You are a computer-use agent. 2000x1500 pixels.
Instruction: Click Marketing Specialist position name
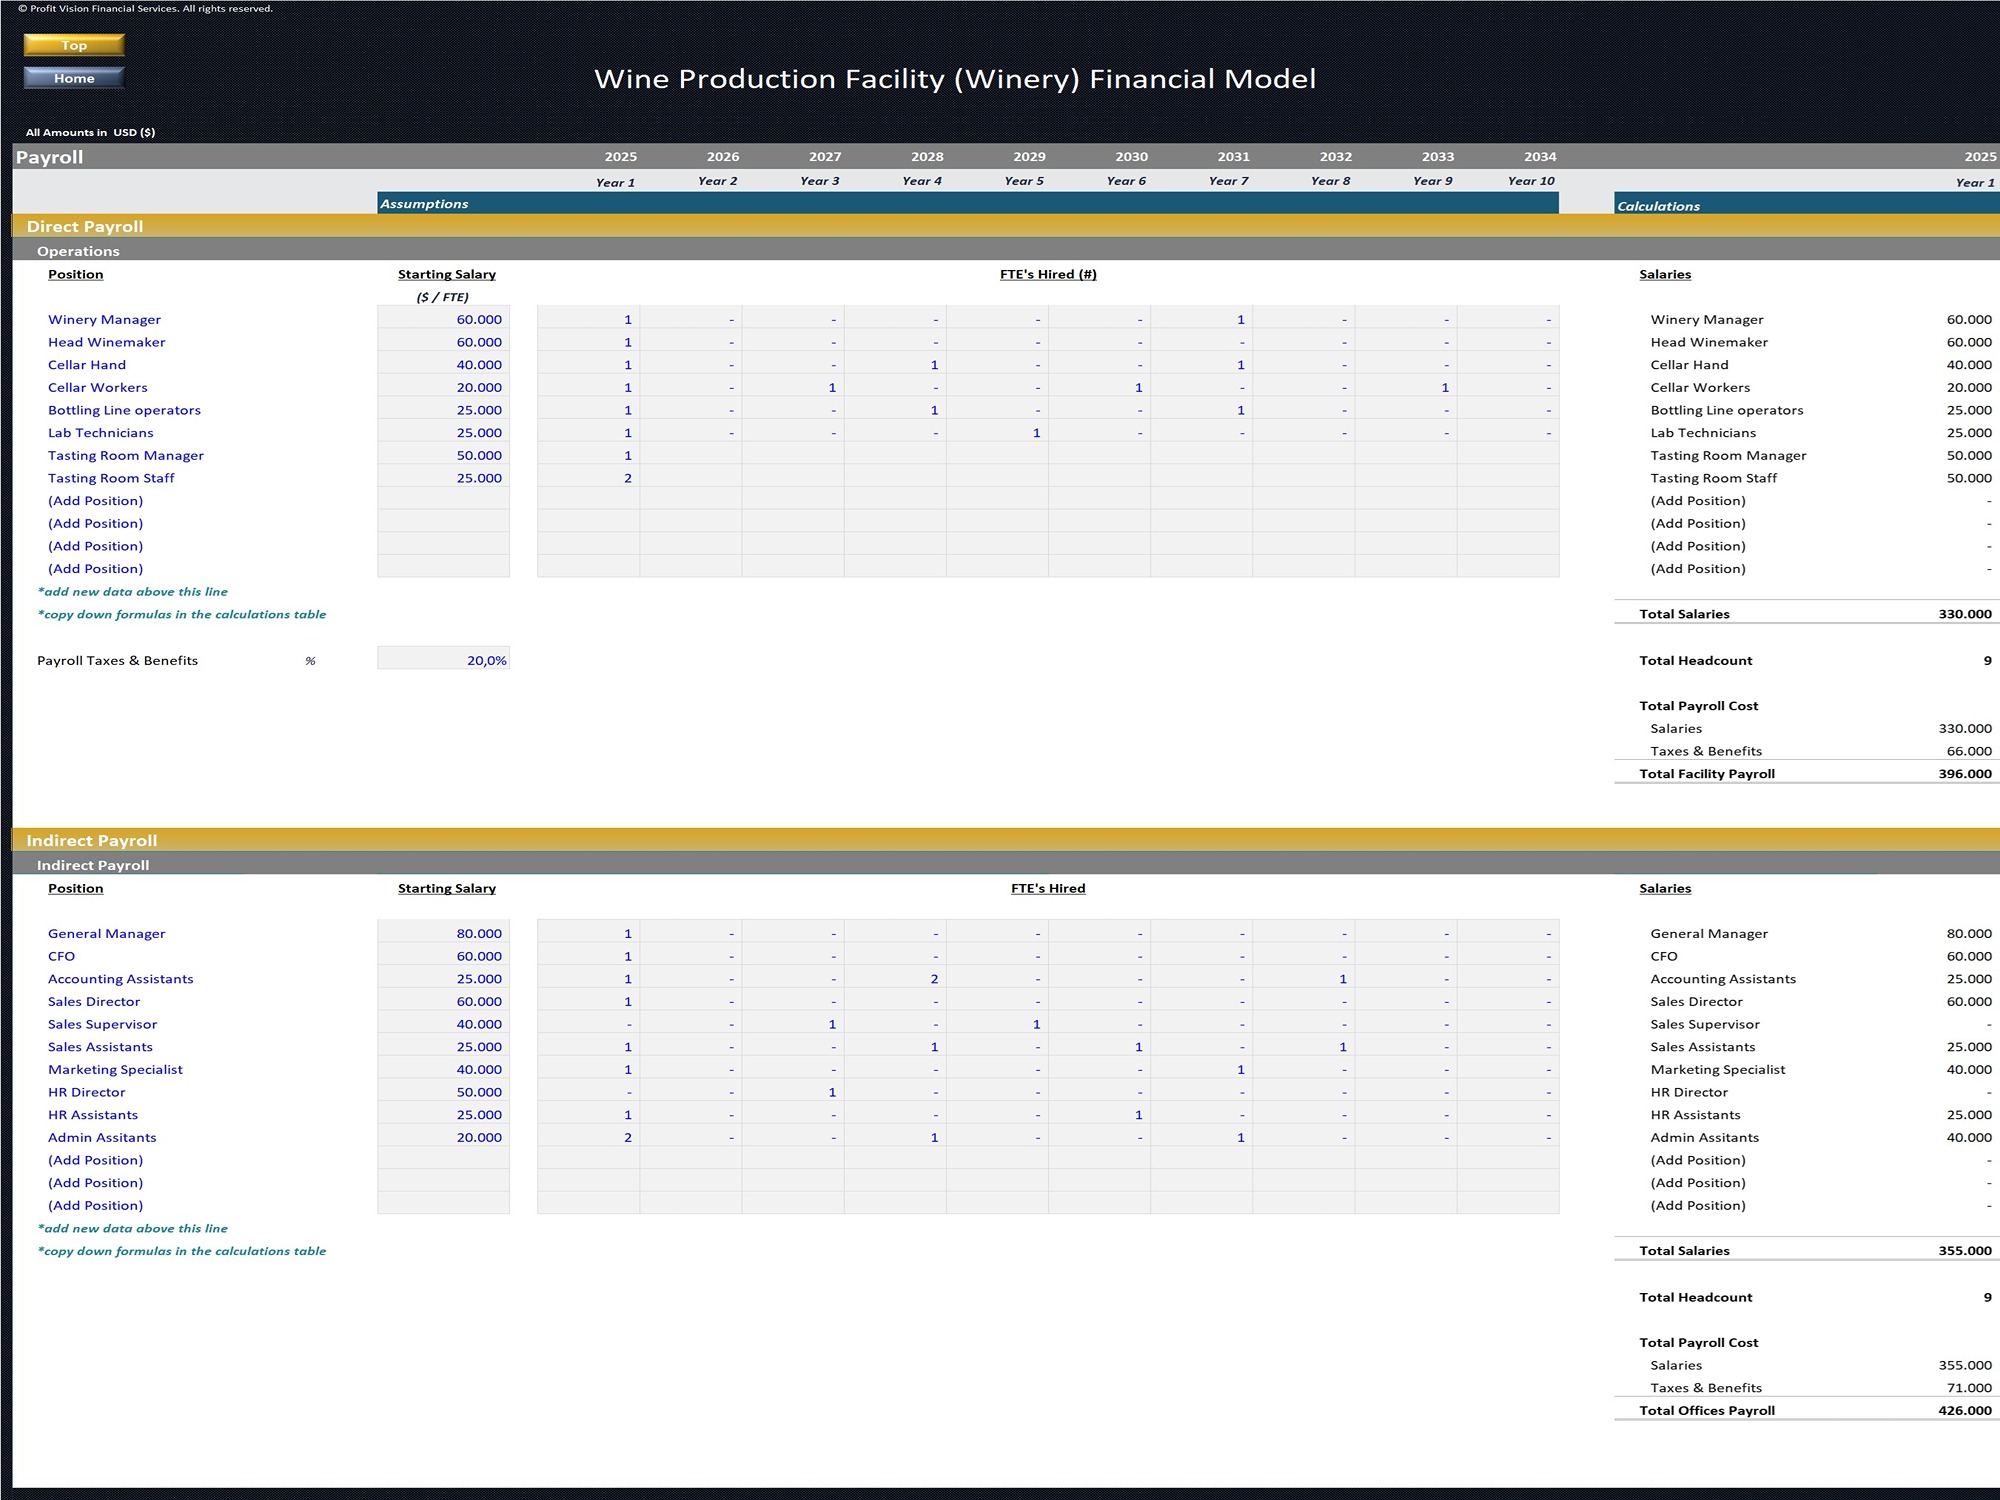tap(115, 1069)
